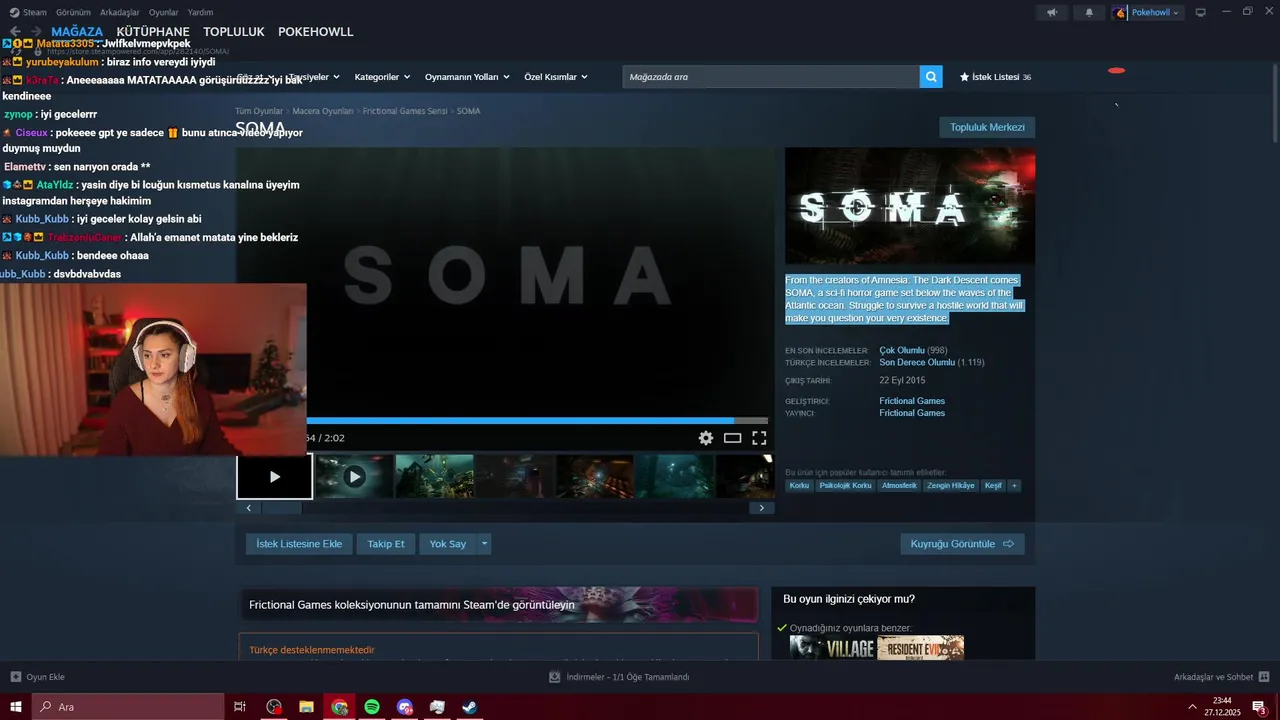Switch to the KÜTÜPHANE tab
Viewport: 1280px width, 720px height.
(153, 32)
